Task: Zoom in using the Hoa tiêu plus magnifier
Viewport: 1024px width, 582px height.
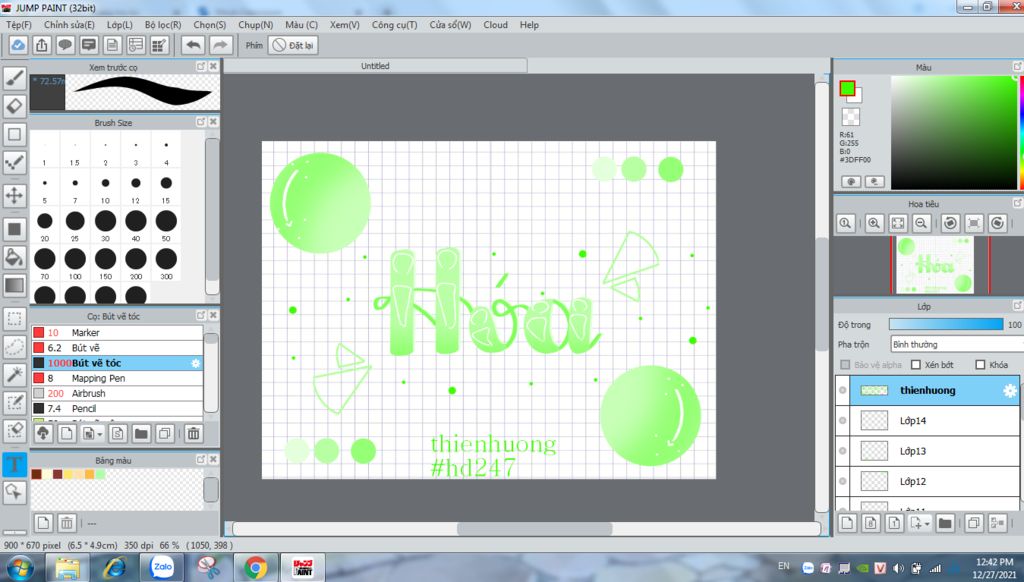Action: (874, 223)
